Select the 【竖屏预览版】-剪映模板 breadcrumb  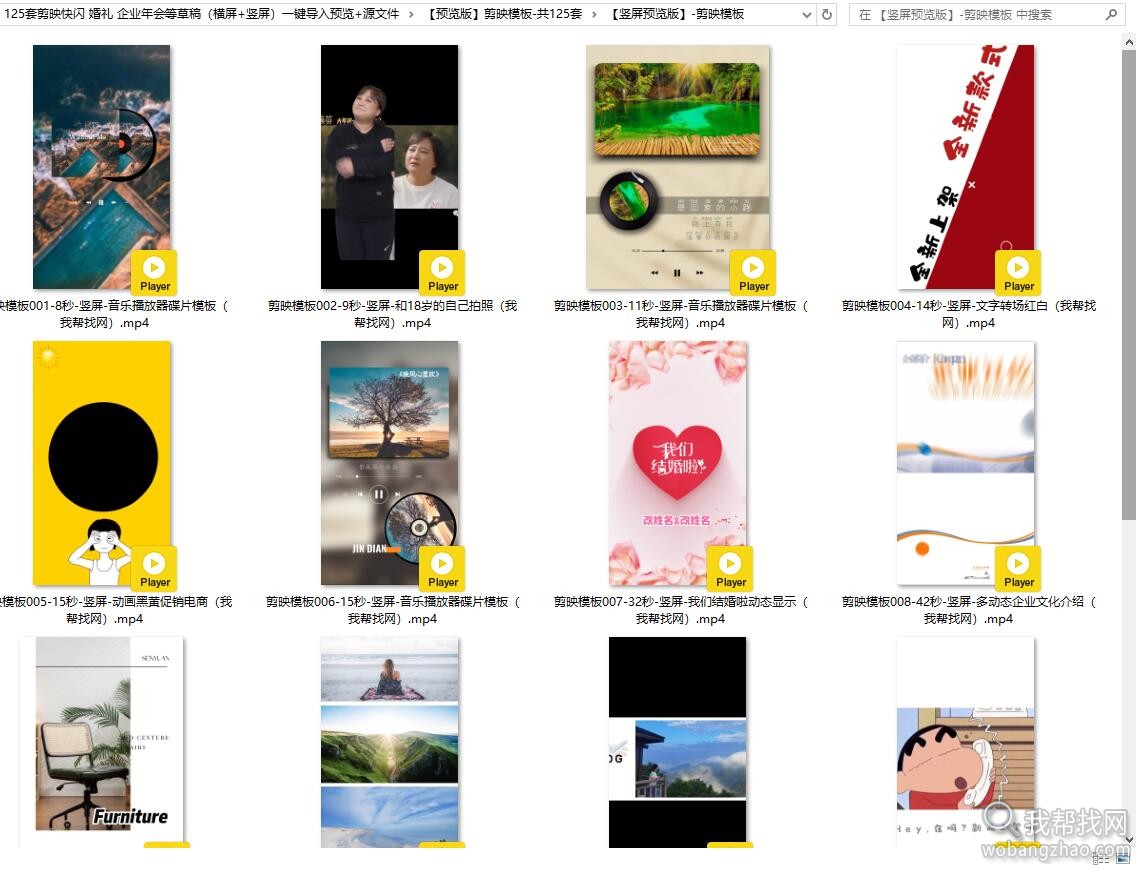[x=674, y=14]
